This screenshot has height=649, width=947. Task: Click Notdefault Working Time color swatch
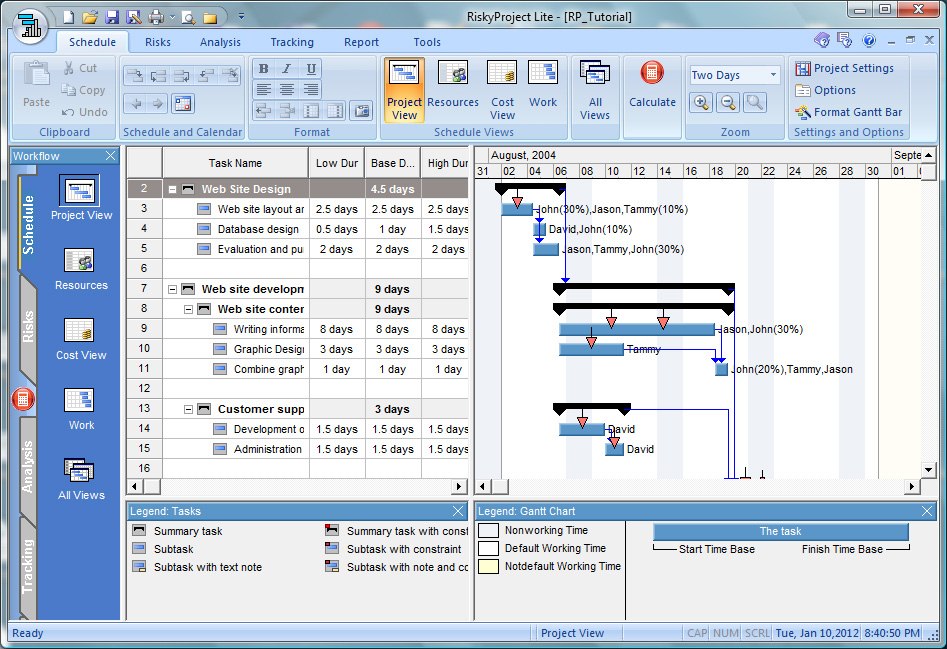488,566
